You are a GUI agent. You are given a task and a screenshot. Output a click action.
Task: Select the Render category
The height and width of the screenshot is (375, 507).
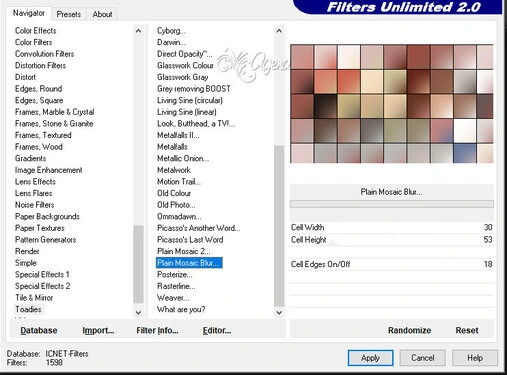[27, 251]
